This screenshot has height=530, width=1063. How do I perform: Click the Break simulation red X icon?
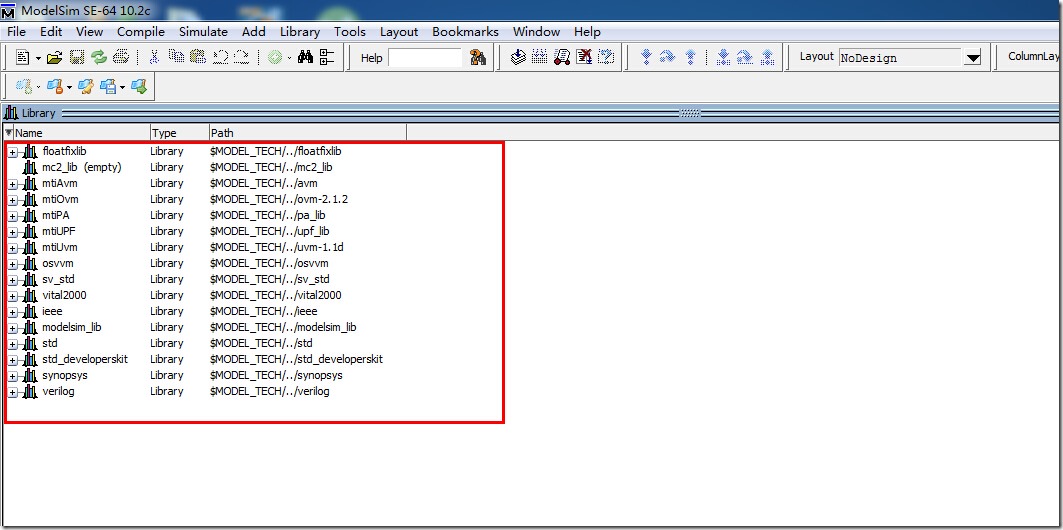[x=585, y=58]
